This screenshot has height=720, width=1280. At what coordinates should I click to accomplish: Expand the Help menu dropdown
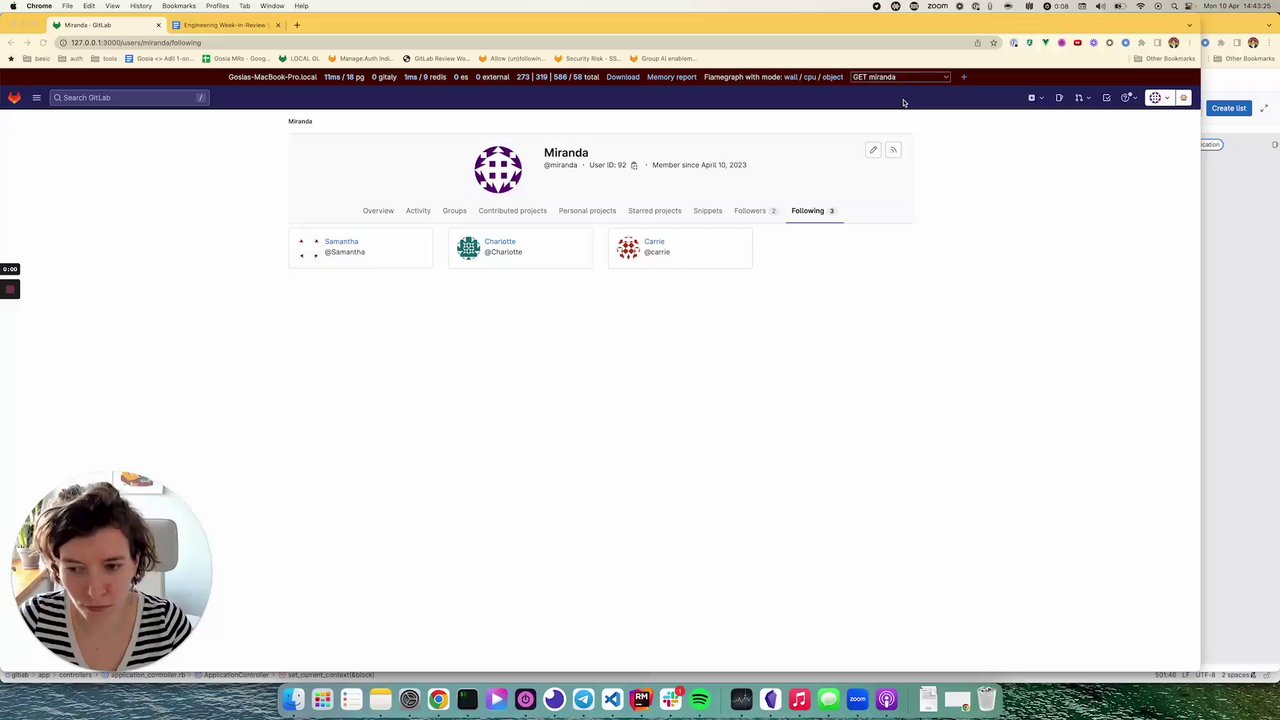click(1129, 98)
